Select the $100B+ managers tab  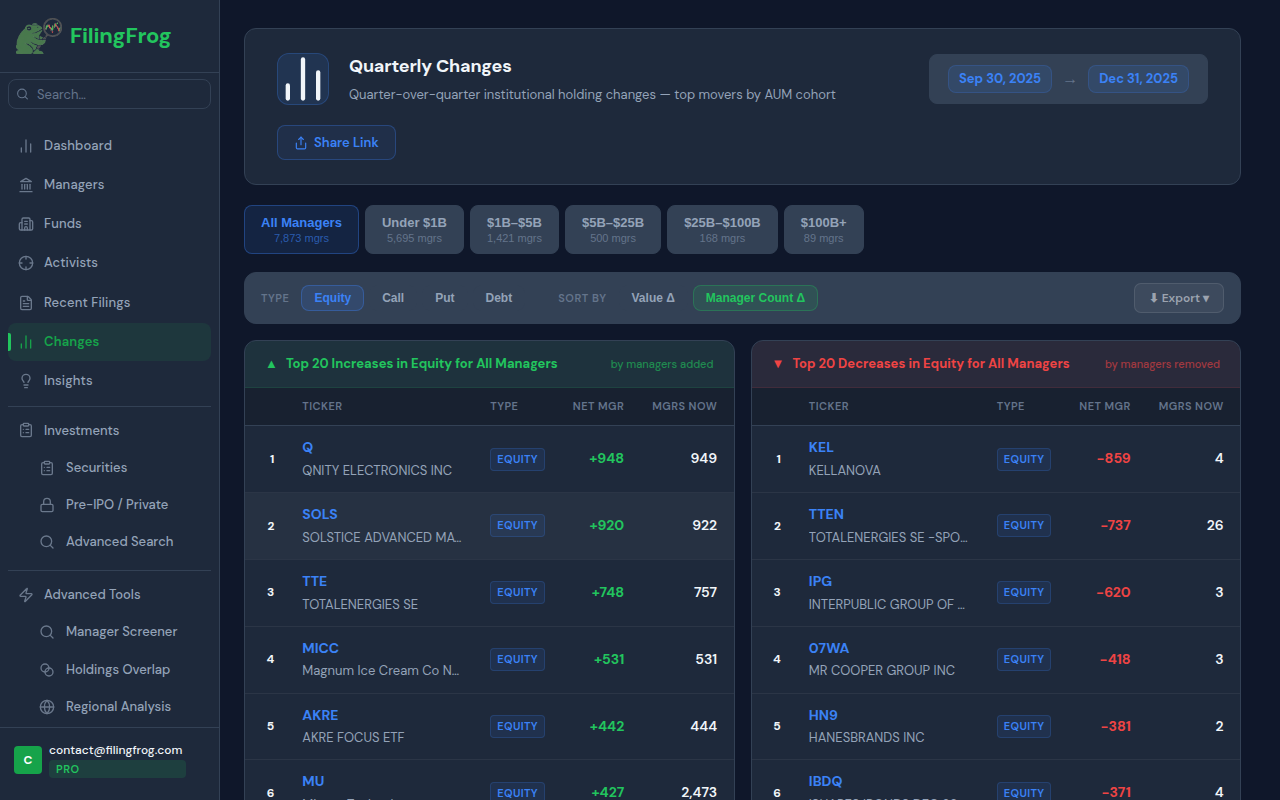pos(823,229)
